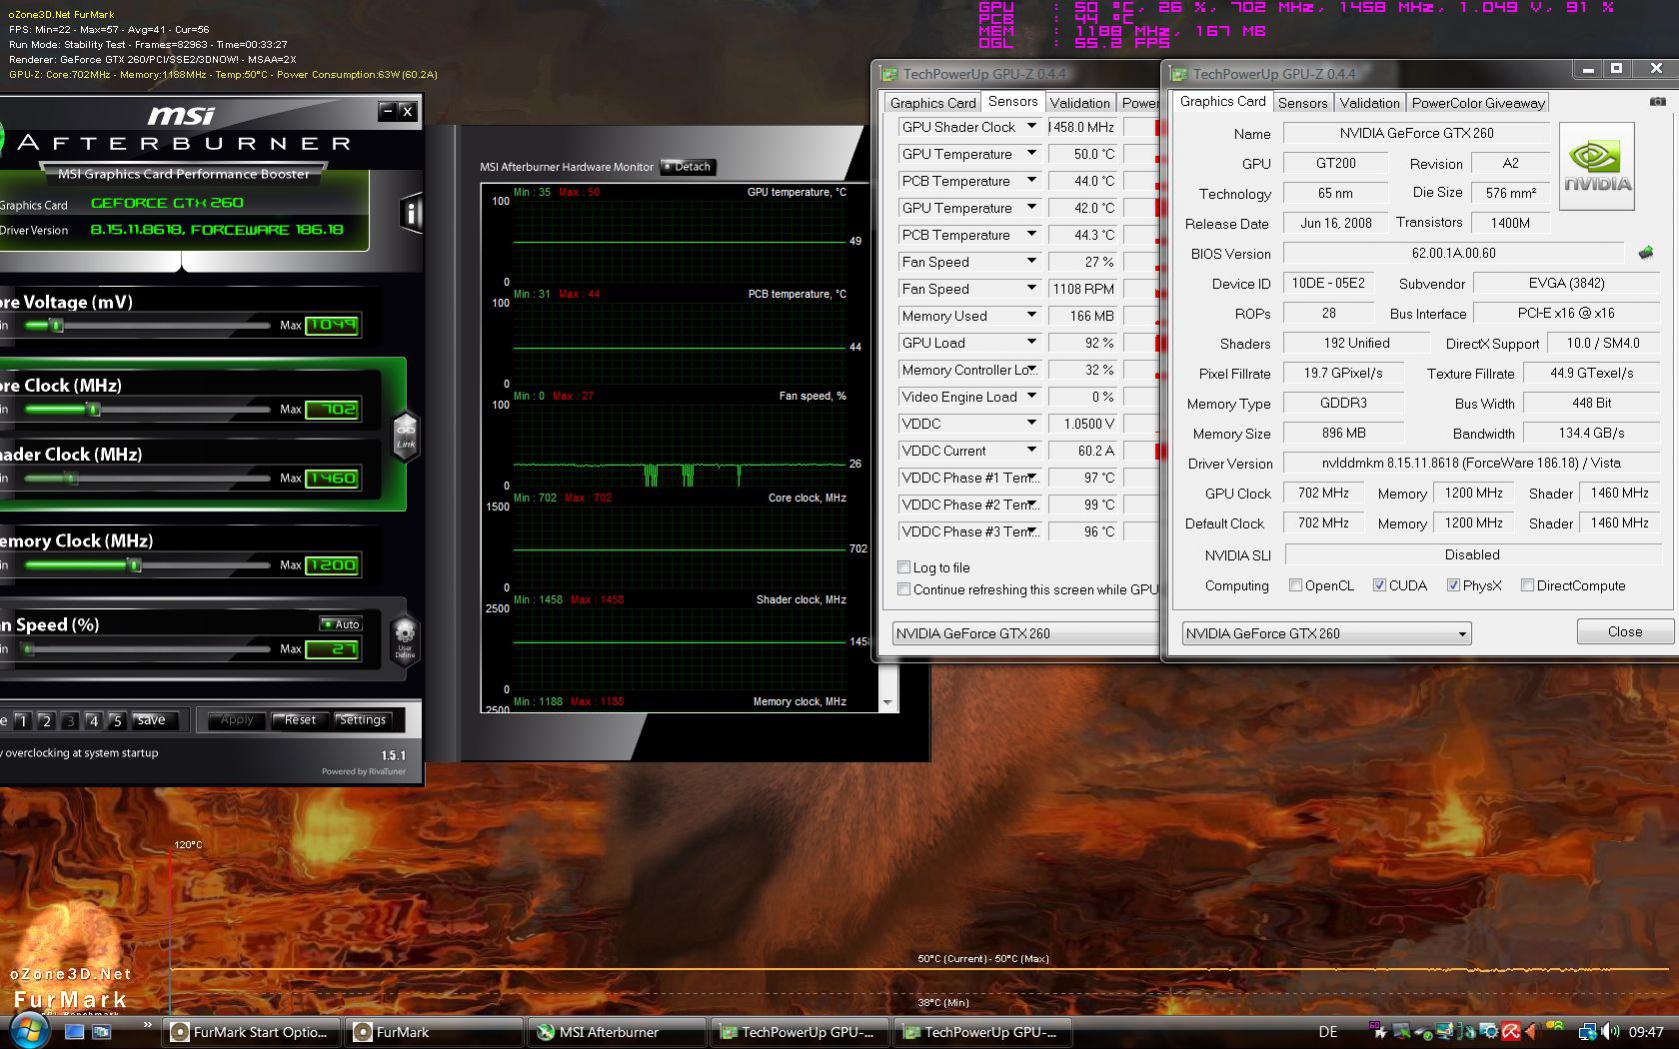Switch to FurMark Start Options taskbar window
Screen dimensions: 1679x1049
coord(252,1032)
